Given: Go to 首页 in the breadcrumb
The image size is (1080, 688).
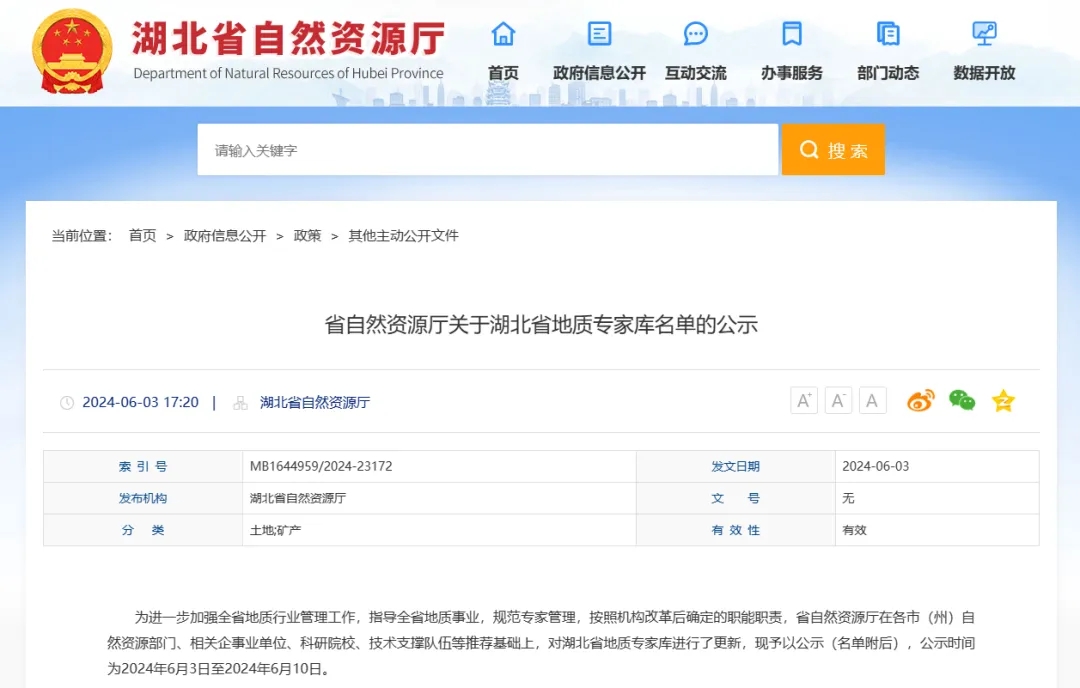Looking at the screenshot, I should [142, 236].
